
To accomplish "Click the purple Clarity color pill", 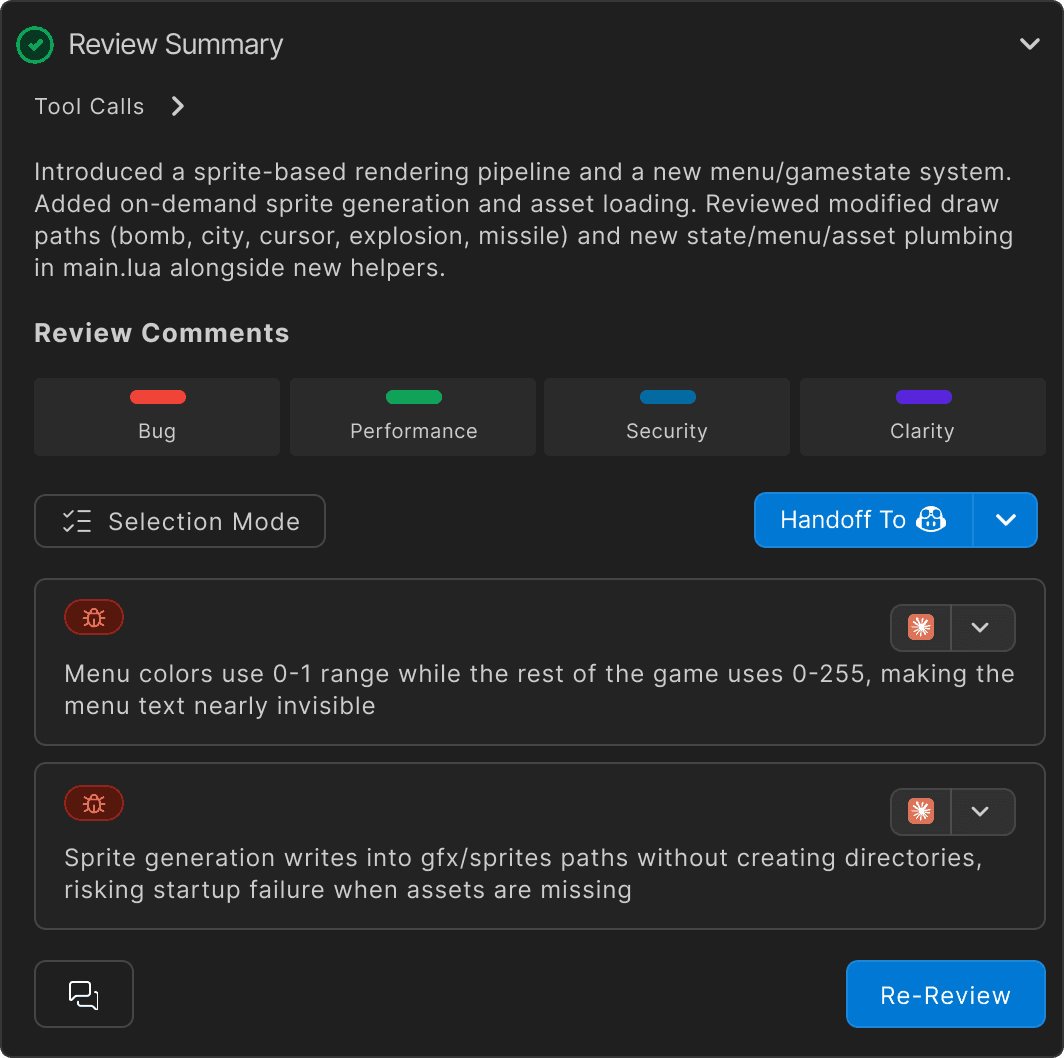I will [x=924, y=397].
